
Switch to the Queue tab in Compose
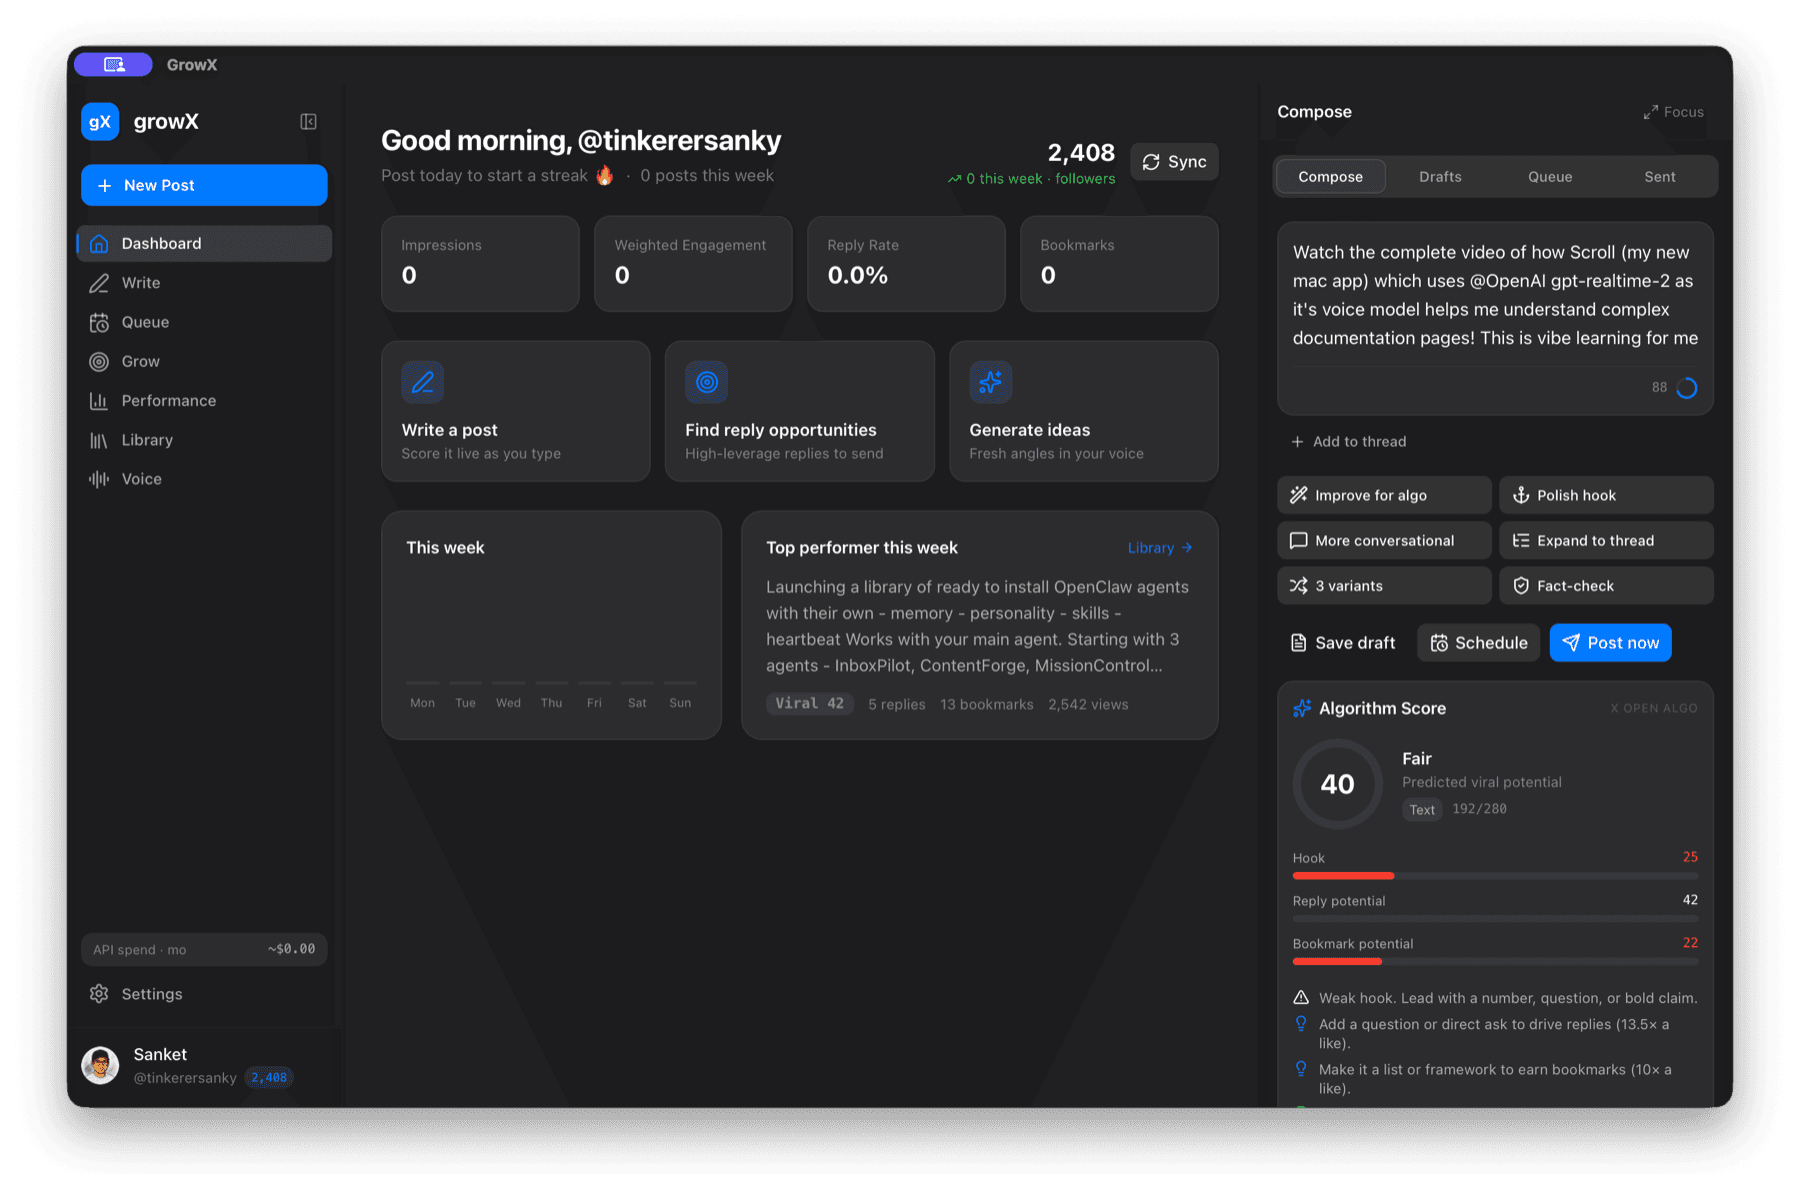(1550, 177)
